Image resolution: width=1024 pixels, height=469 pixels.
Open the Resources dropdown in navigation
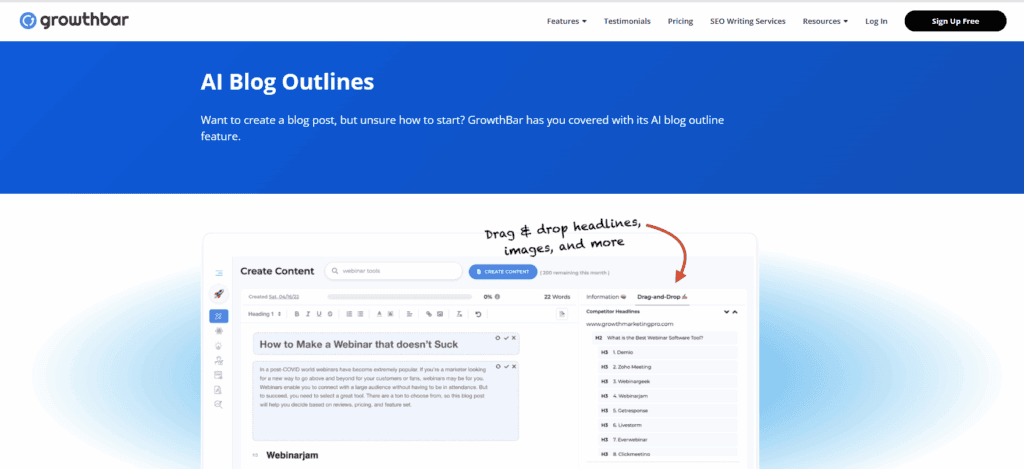(x=825, y=21)
